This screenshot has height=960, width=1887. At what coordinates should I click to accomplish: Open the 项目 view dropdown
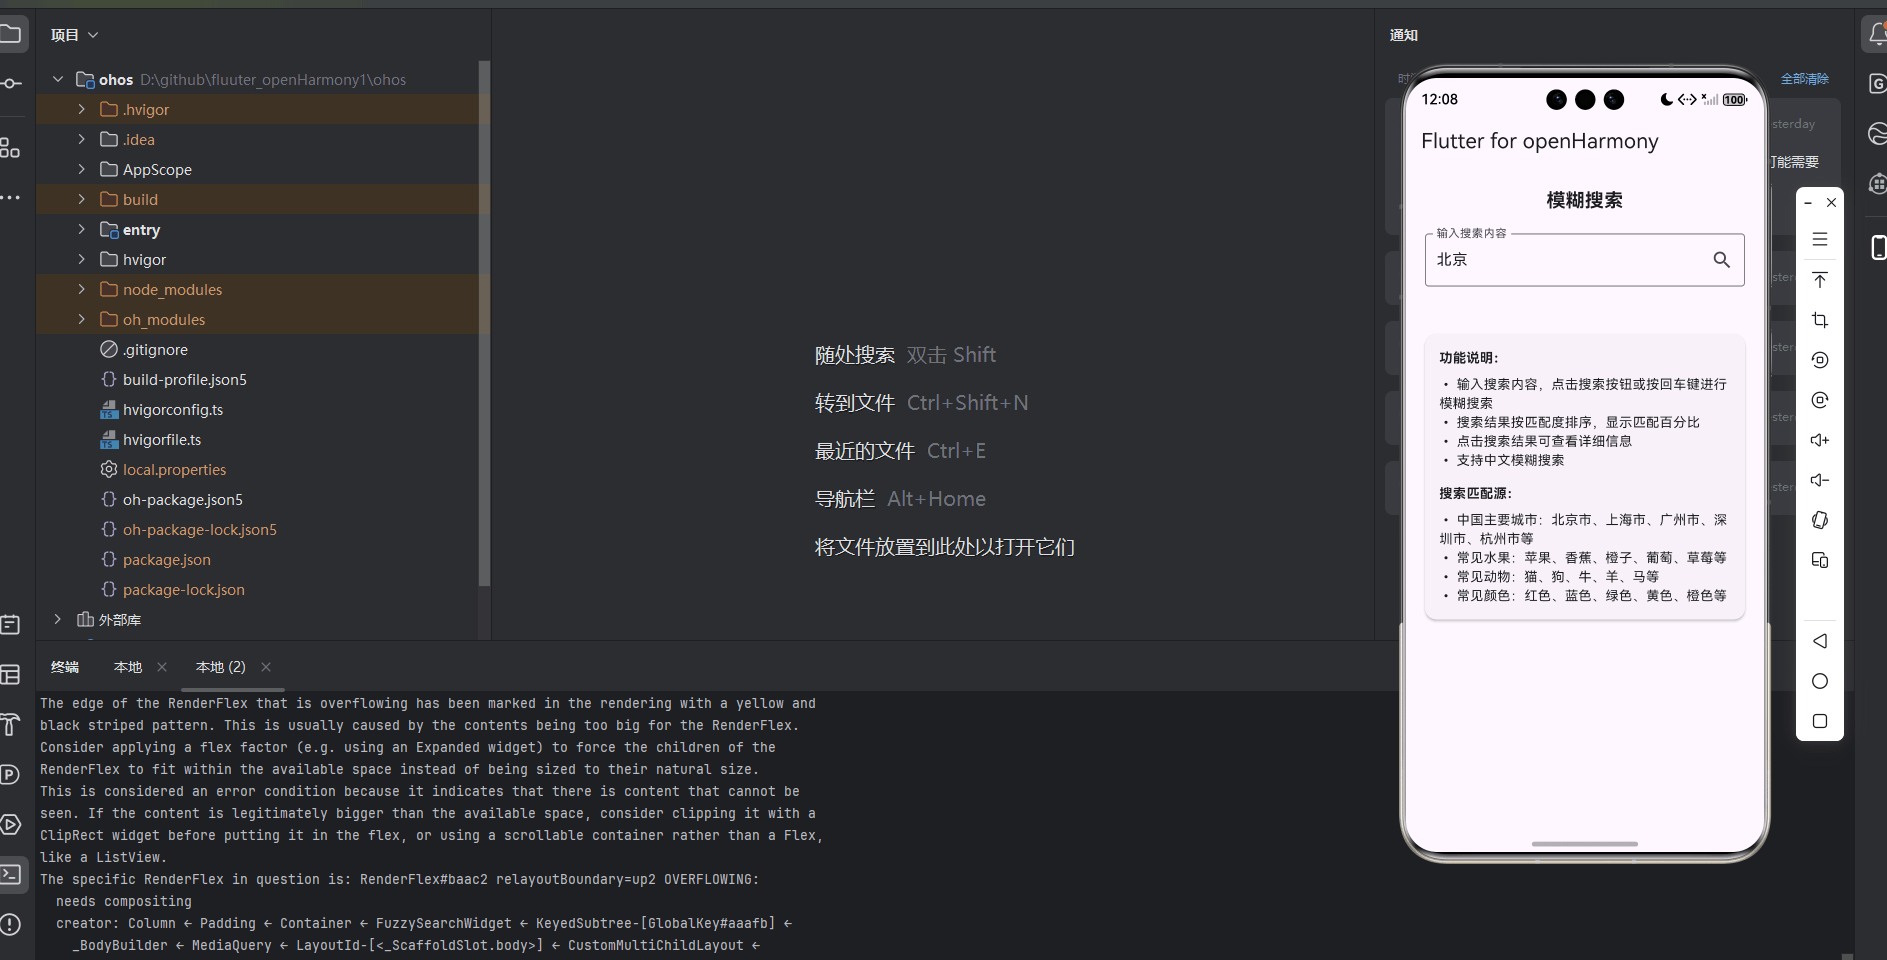click(x=75, y=35)
